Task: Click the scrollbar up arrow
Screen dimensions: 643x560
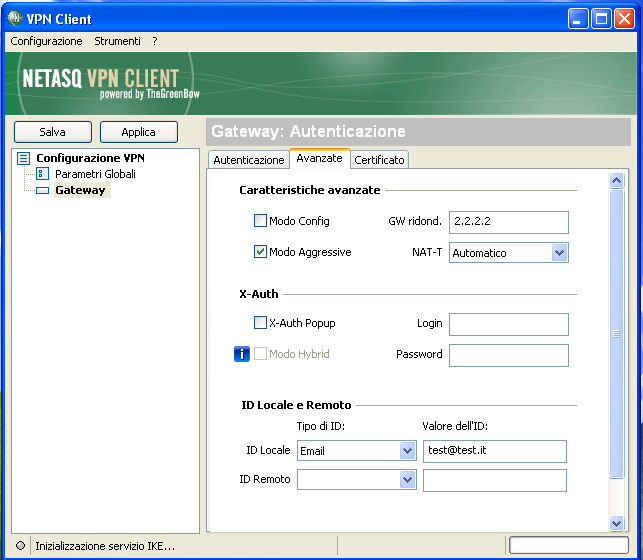Action: click(x=616, y=180)
